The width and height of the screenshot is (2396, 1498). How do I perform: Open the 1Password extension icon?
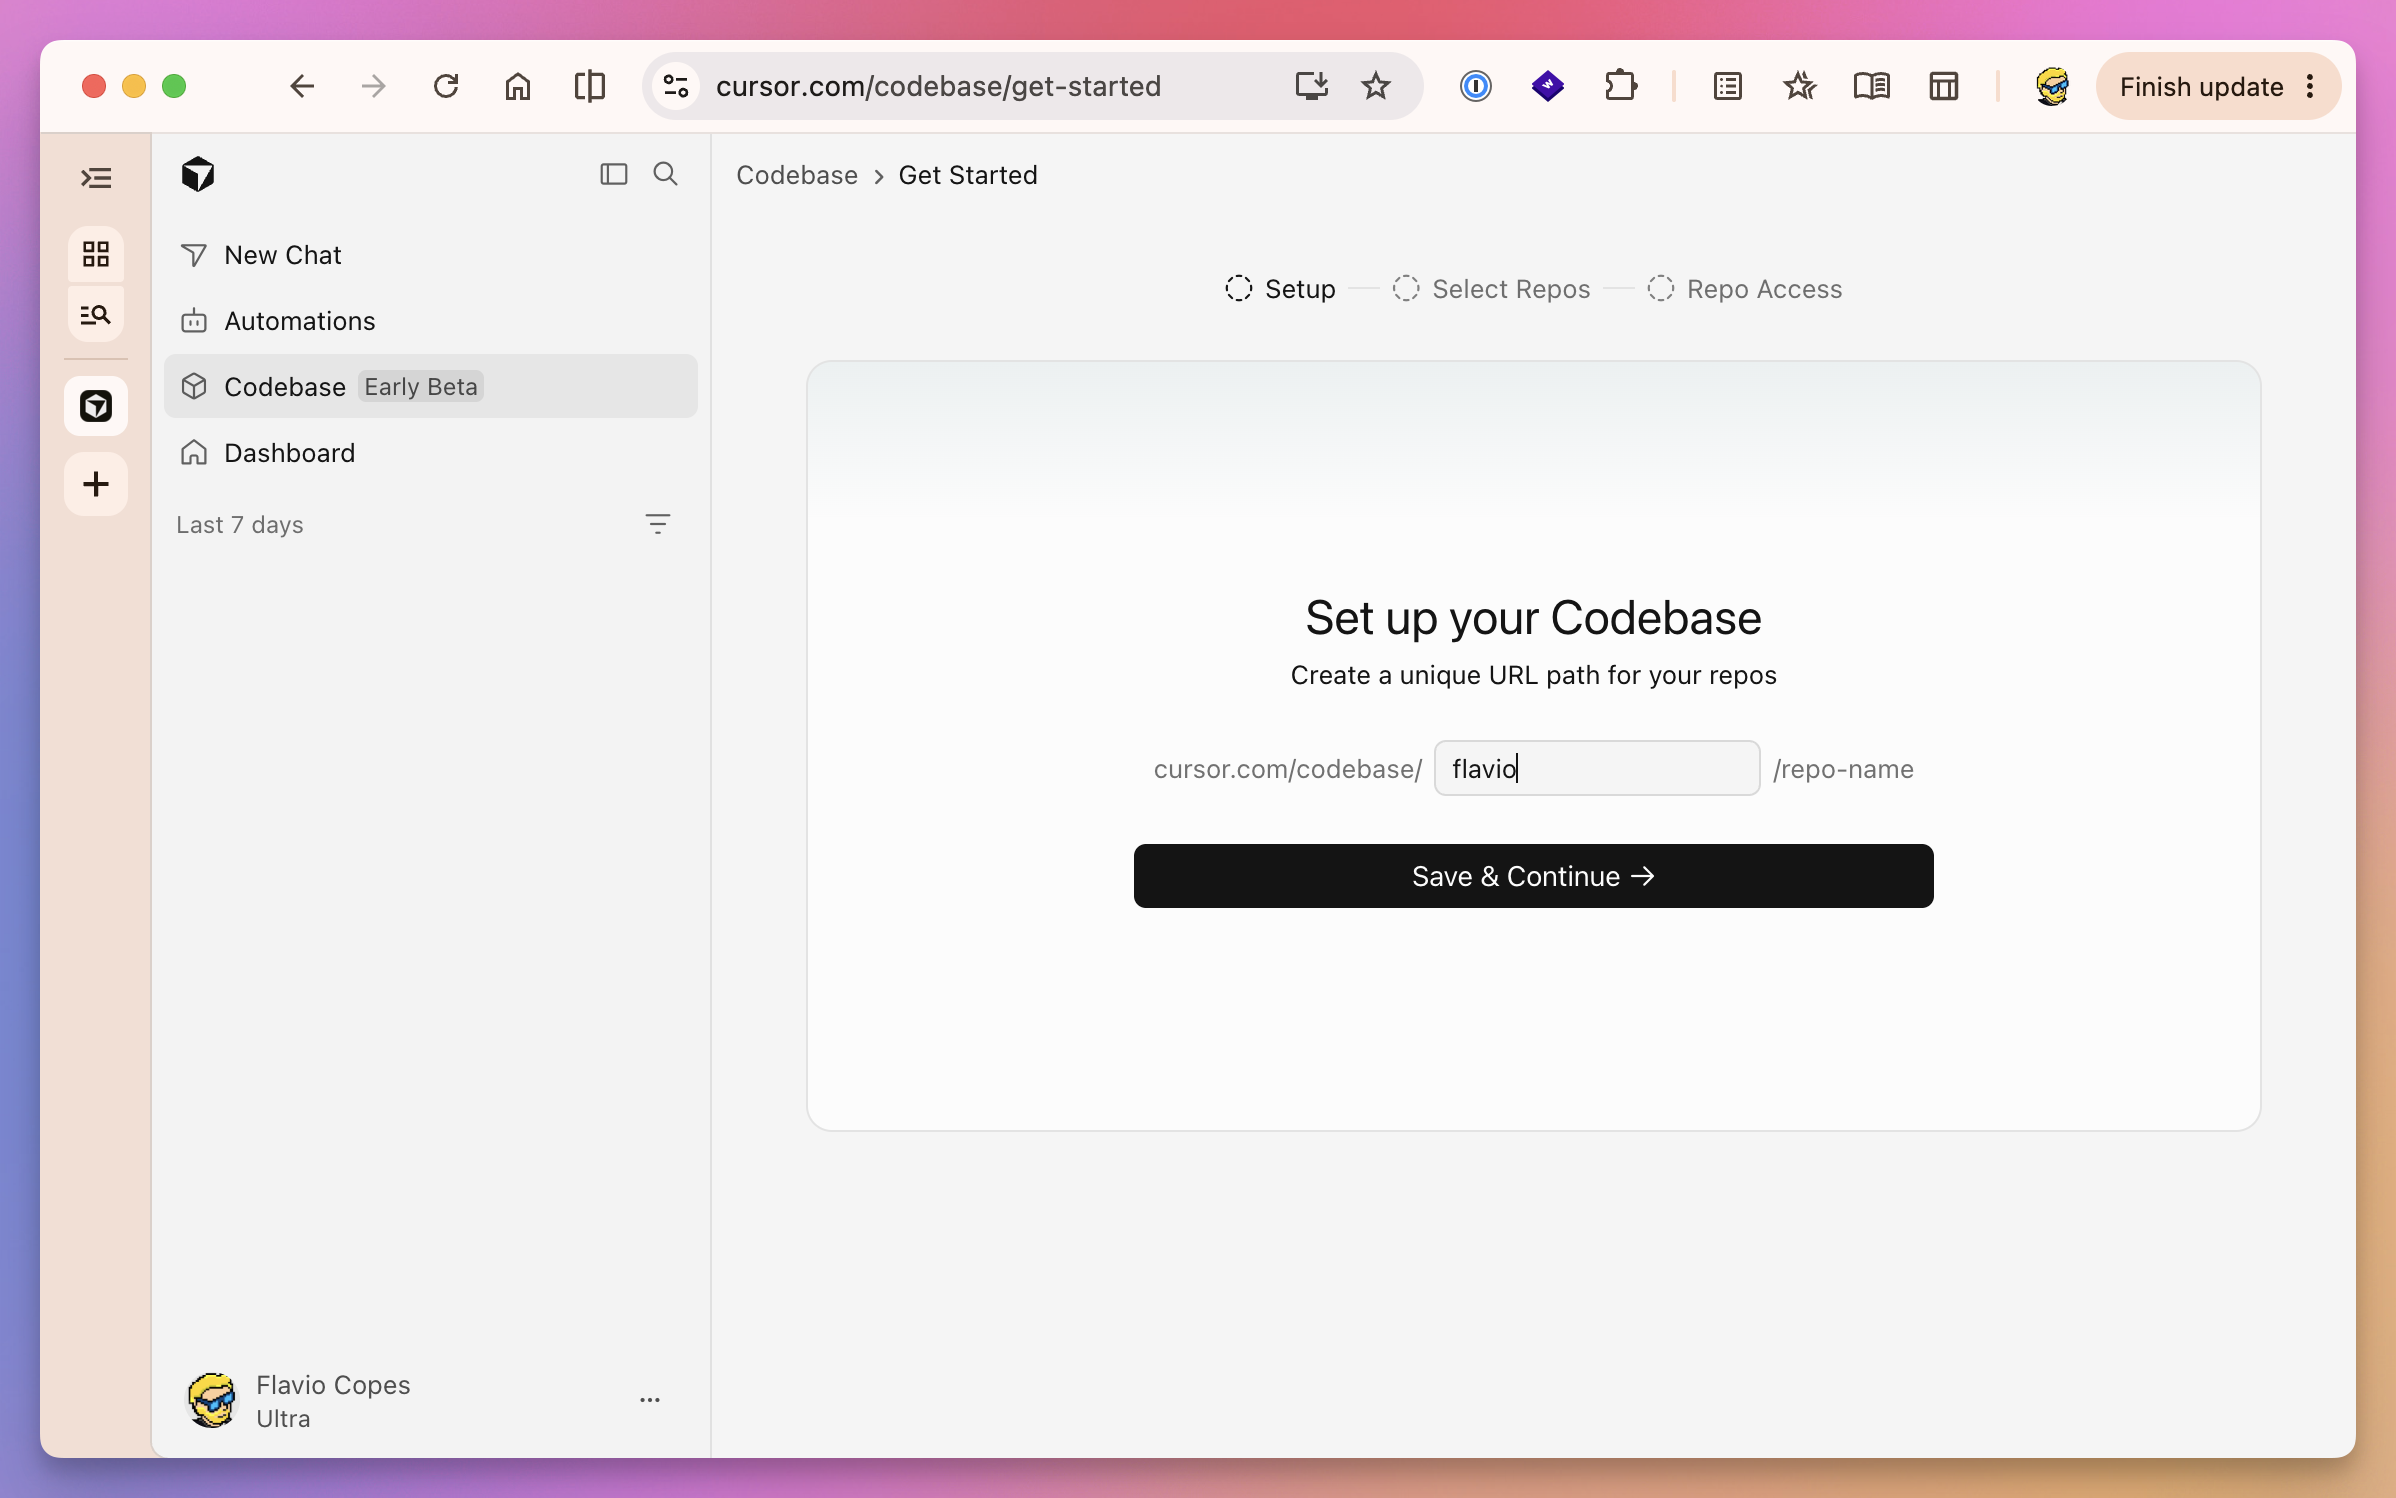coord(1475,86)
